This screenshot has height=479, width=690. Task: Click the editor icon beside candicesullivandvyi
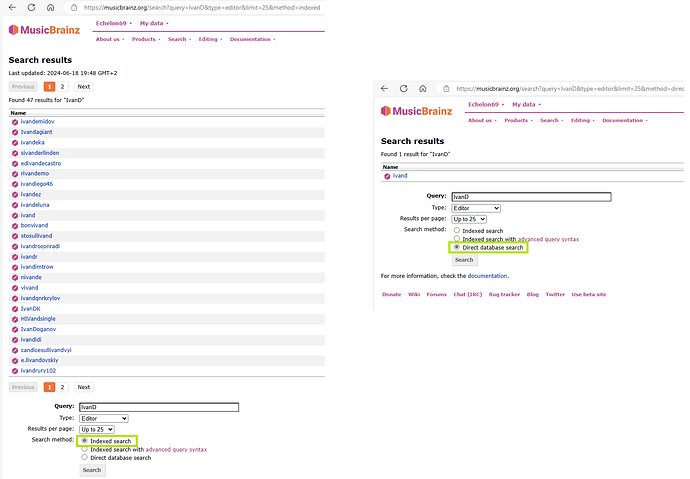15,349
